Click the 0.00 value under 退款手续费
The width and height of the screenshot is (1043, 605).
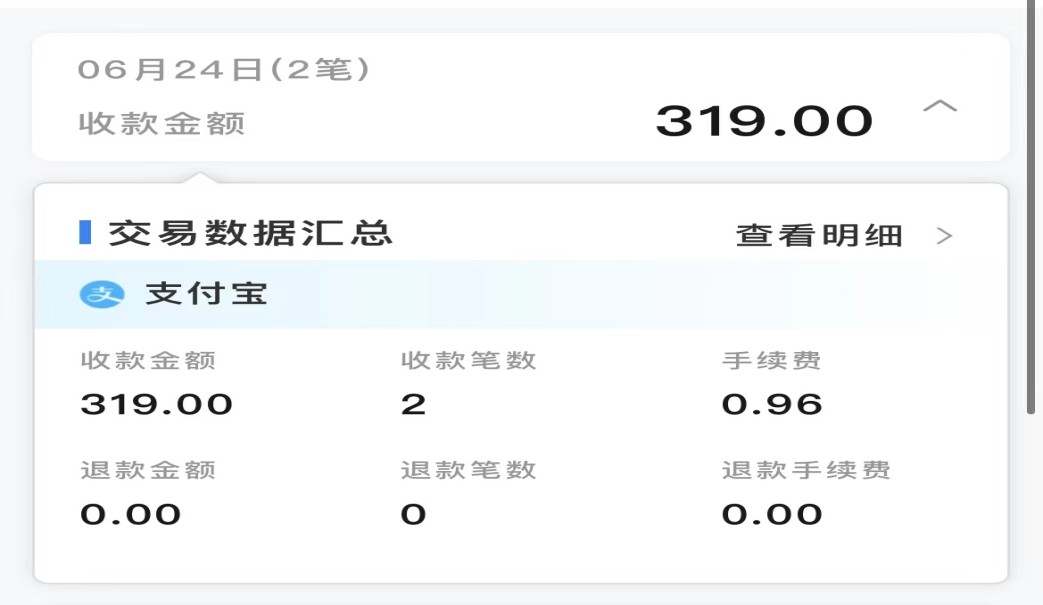[x=771, y=515]
